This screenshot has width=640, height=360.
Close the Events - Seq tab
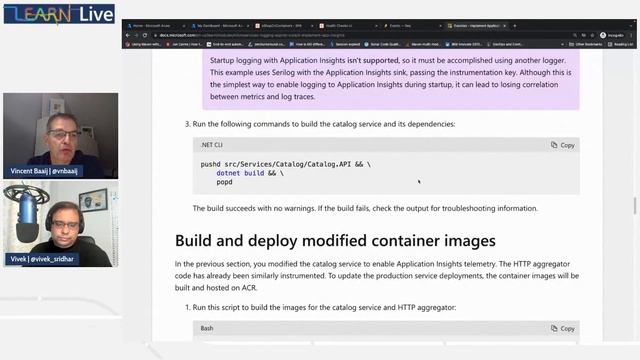440,26
